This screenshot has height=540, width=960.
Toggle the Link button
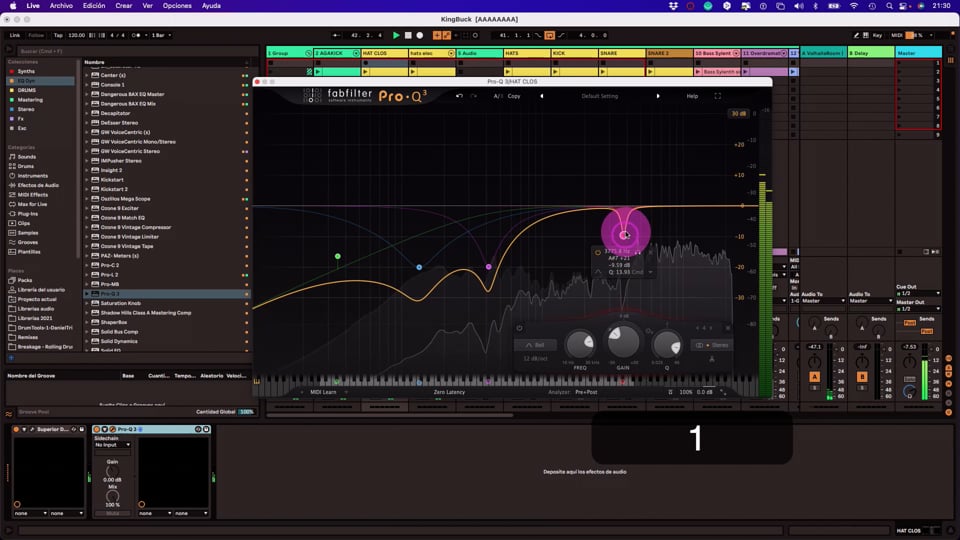(x=15, y=36)
